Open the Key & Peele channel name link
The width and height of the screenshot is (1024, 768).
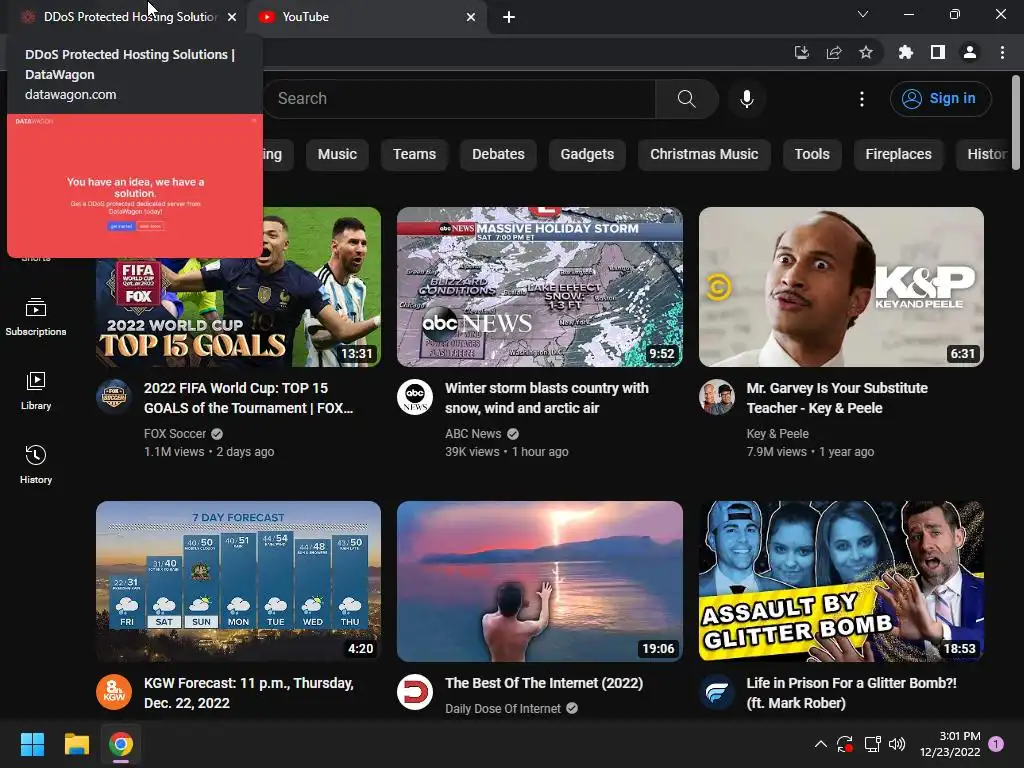click(777, 434)
